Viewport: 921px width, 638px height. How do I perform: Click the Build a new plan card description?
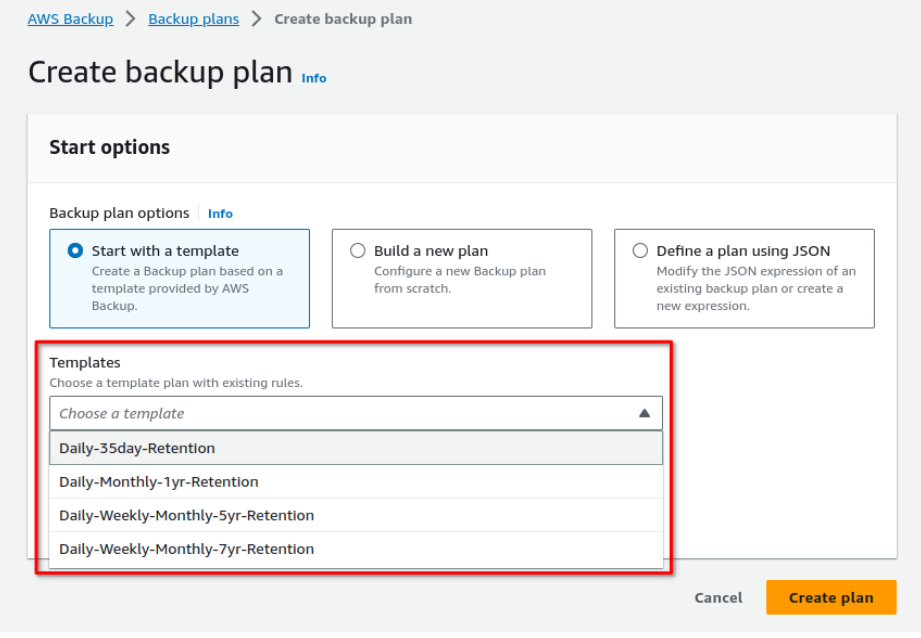point(460,280)
